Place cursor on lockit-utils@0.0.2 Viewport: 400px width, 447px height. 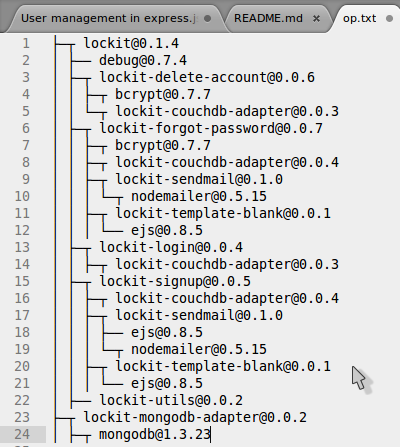(171, 400)
